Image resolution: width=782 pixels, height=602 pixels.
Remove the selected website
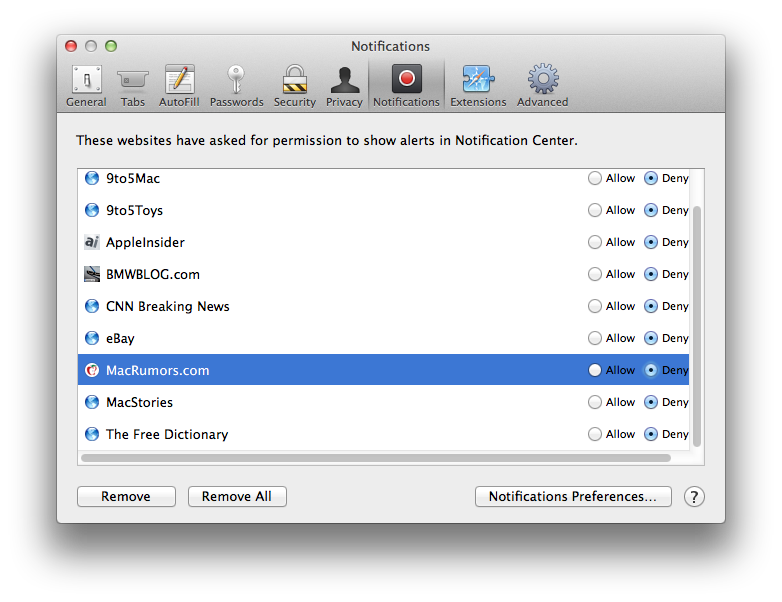126,497
